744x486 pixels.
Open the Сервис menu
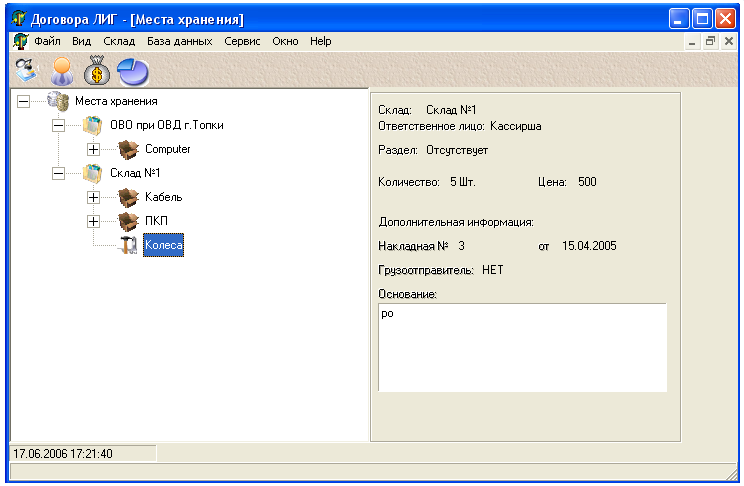(242, 41)
